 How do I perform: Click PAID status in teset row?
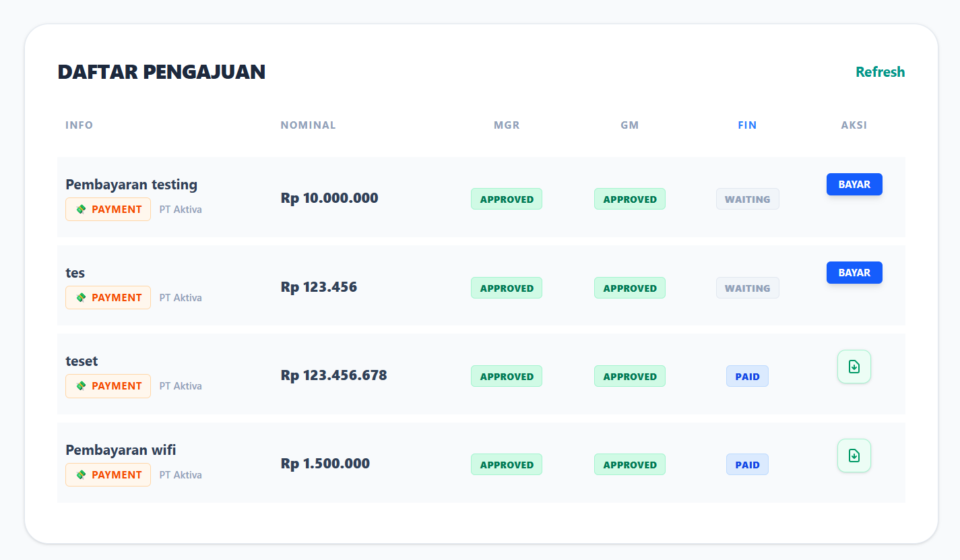pyautogui.click(x=747, y=377)
